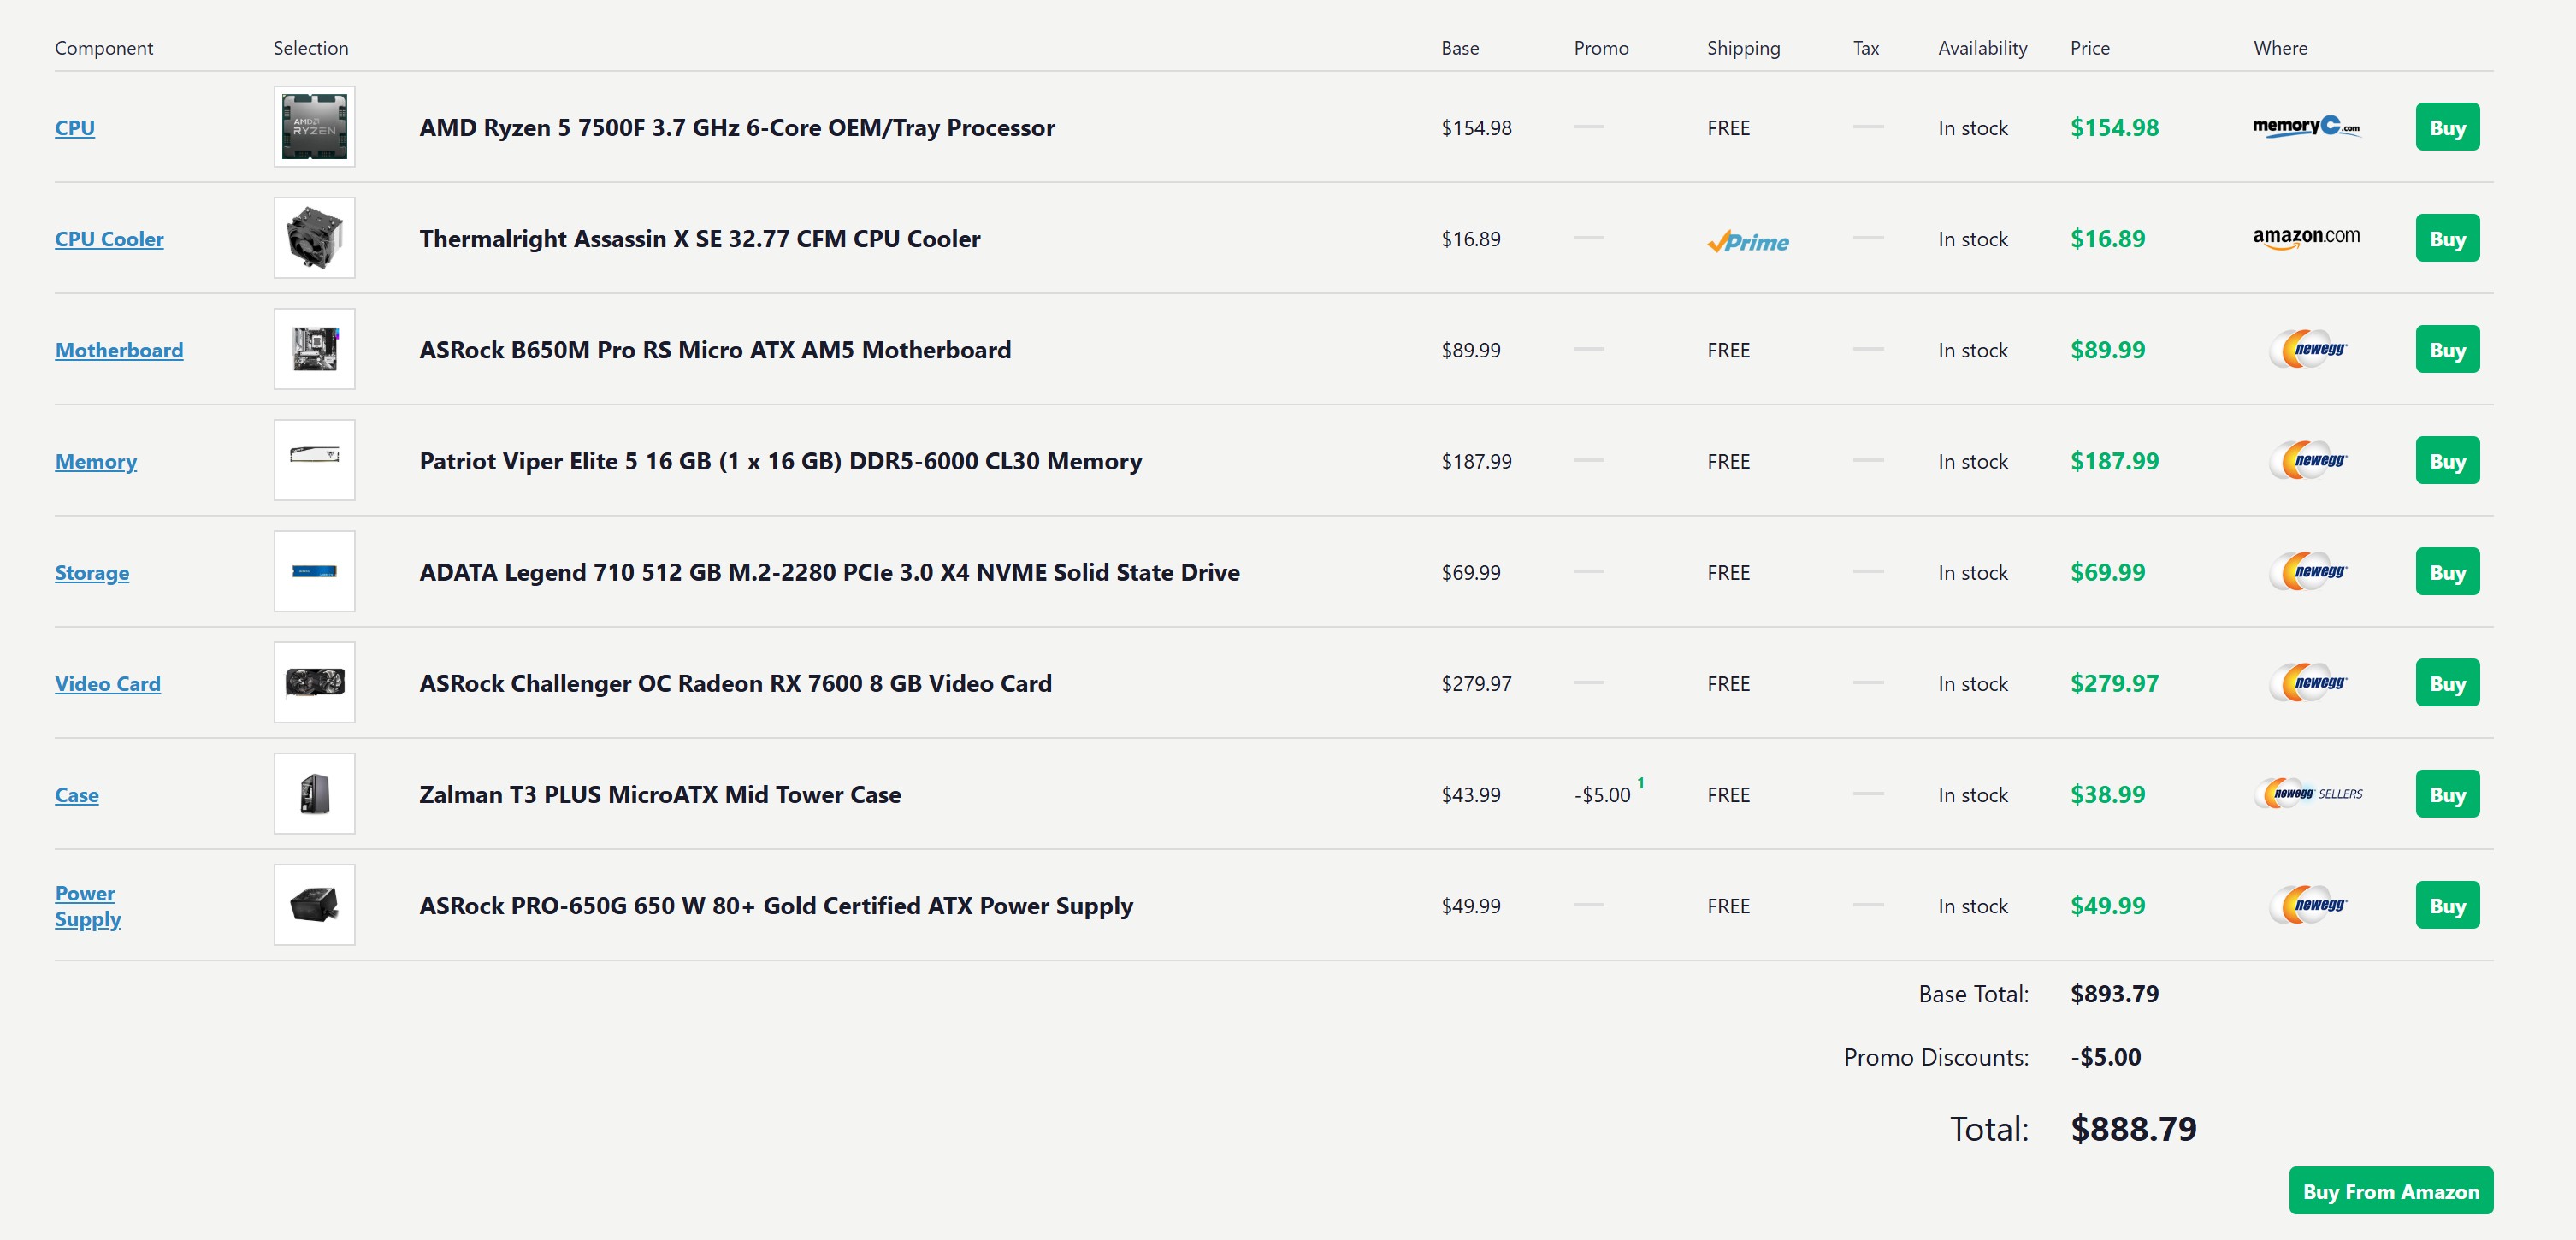Click the $154.98 green CPU price
Image resolution: width=2576 pixels, height=1240 pixels.
point(2114,128)
